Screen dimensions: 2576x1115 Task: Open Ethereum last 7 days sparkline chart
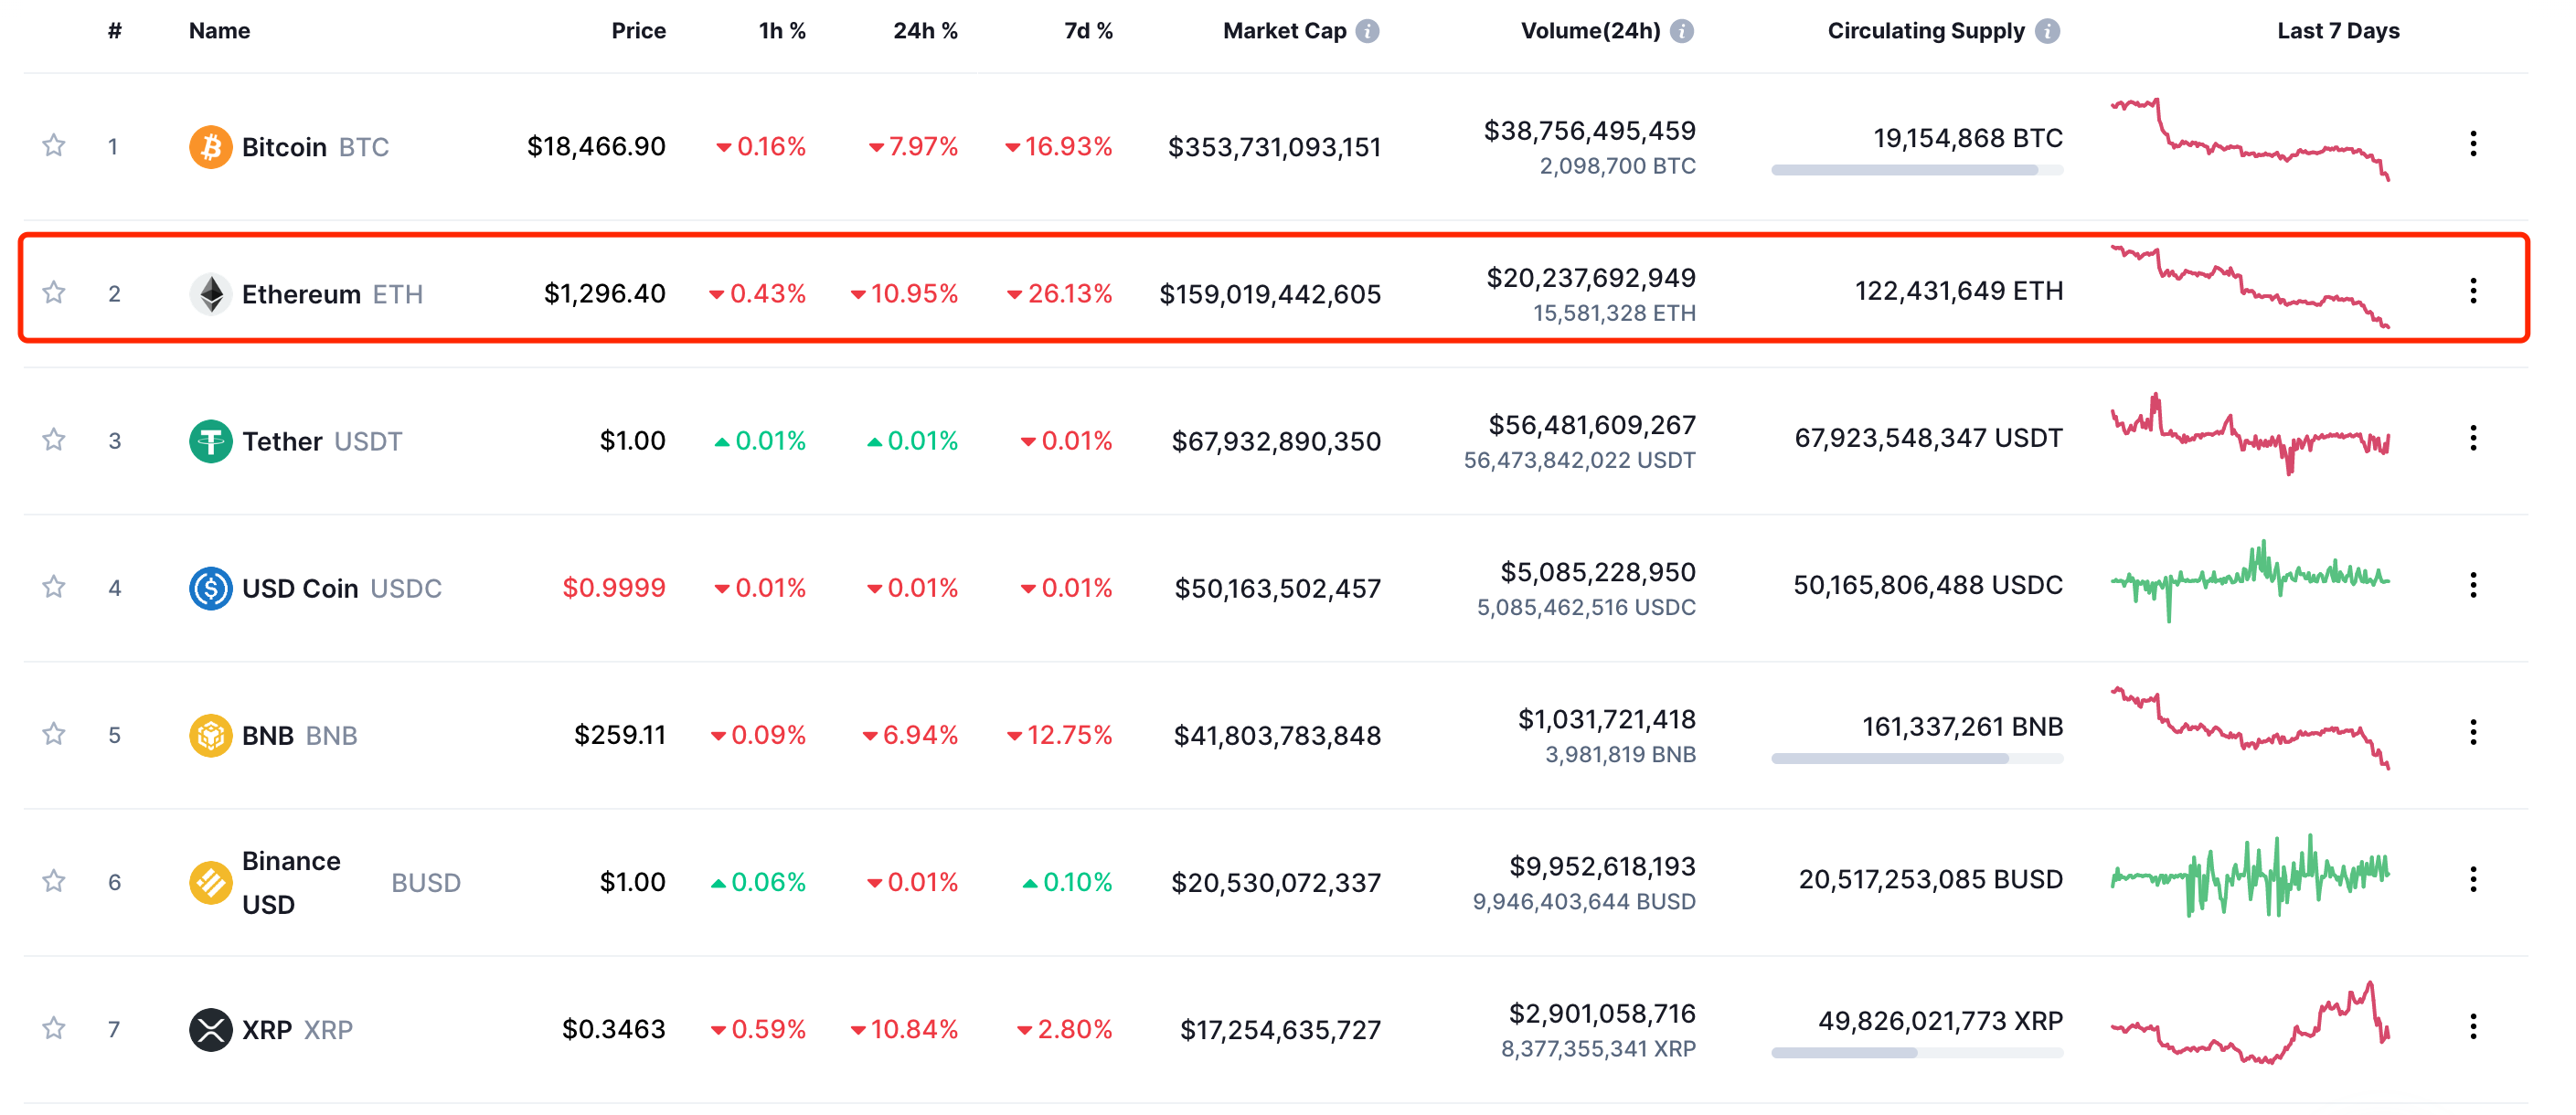pyautogui.click(x=2250, y=287)
